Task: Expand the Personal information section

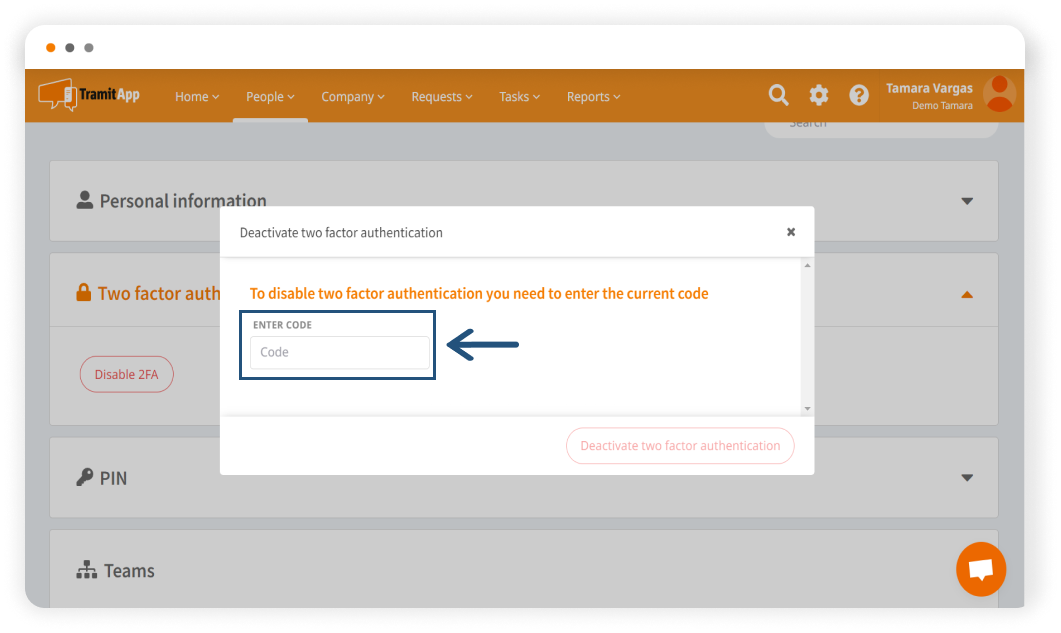Action: pyautogui.click(x=966, y=201)
